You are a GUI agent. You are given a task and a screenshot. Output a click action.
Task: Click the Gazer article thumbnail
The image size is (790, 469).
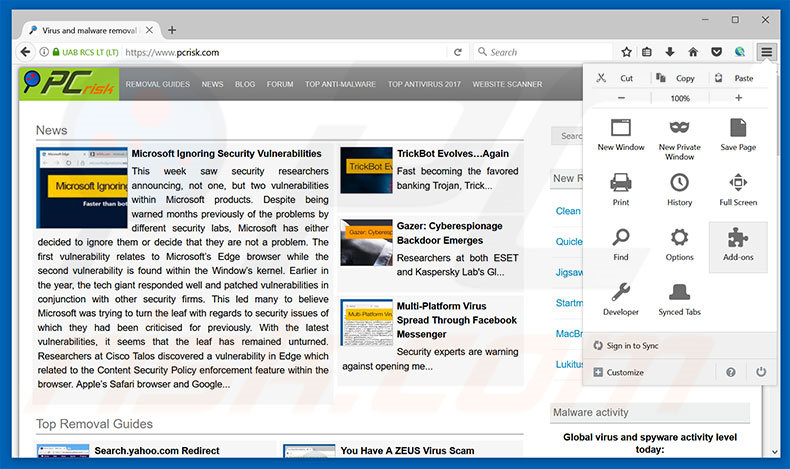click(366, 242)
